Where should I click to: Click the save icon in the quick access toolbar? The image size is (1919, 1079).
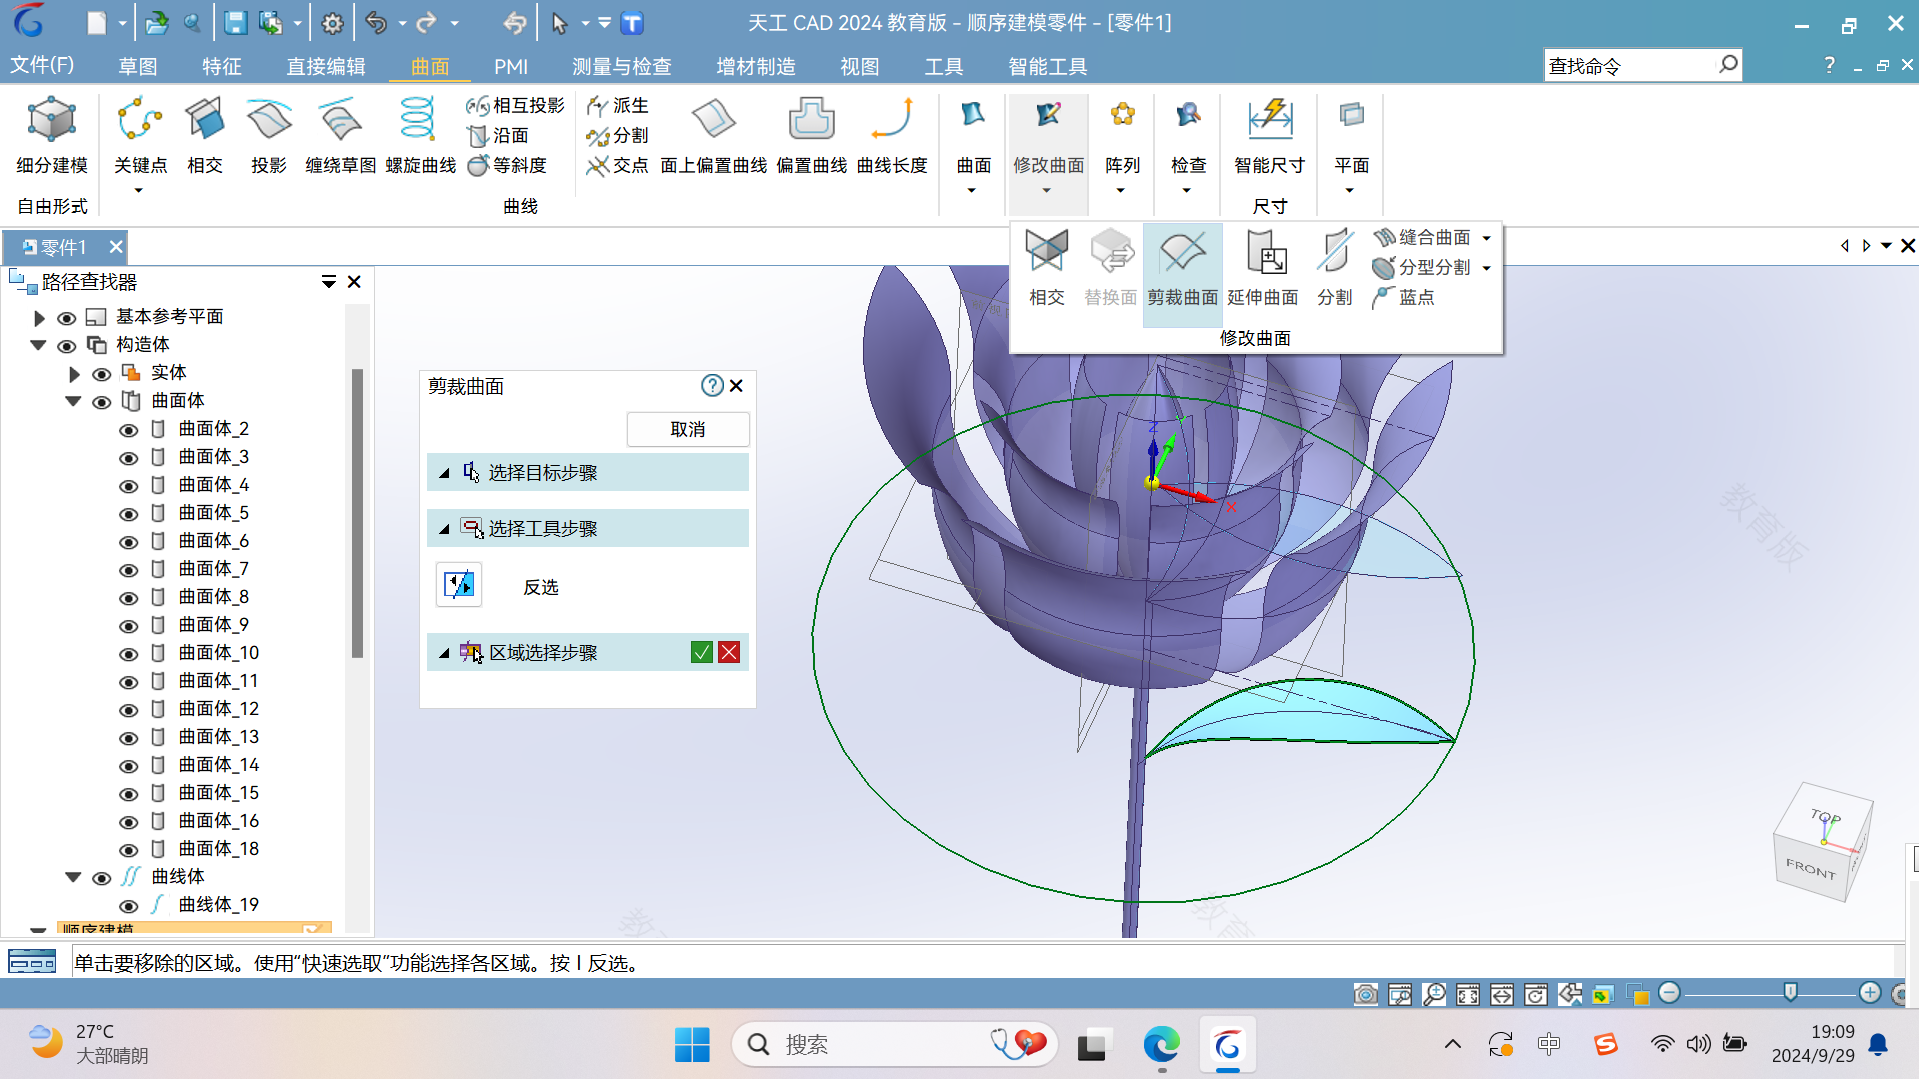(x=235, y=23)
